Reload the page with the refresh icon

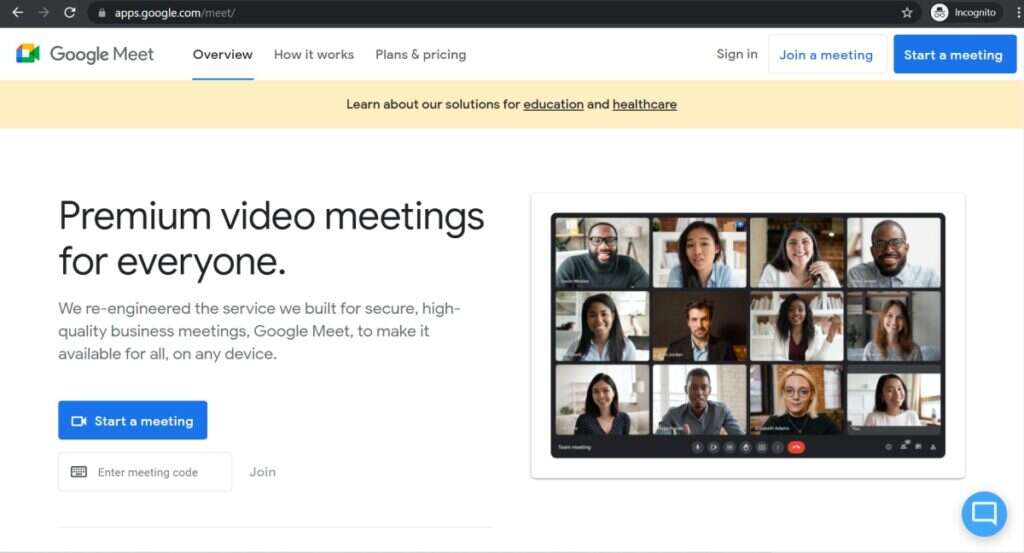coord(70,12)
